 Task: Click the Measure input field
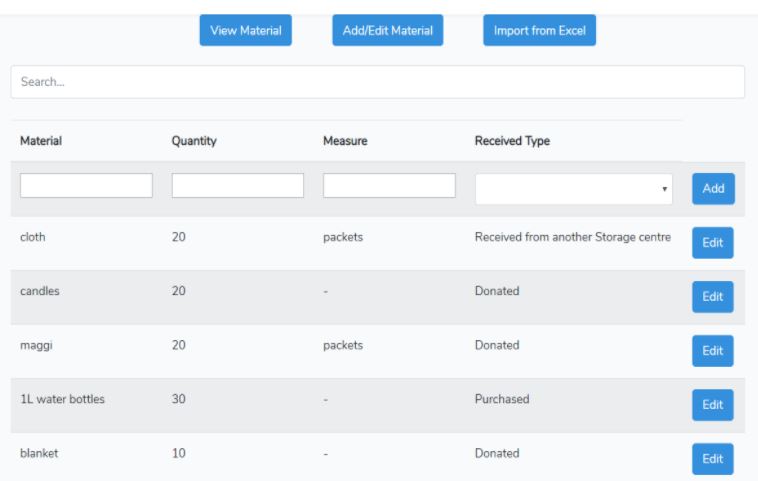[389, 186]
